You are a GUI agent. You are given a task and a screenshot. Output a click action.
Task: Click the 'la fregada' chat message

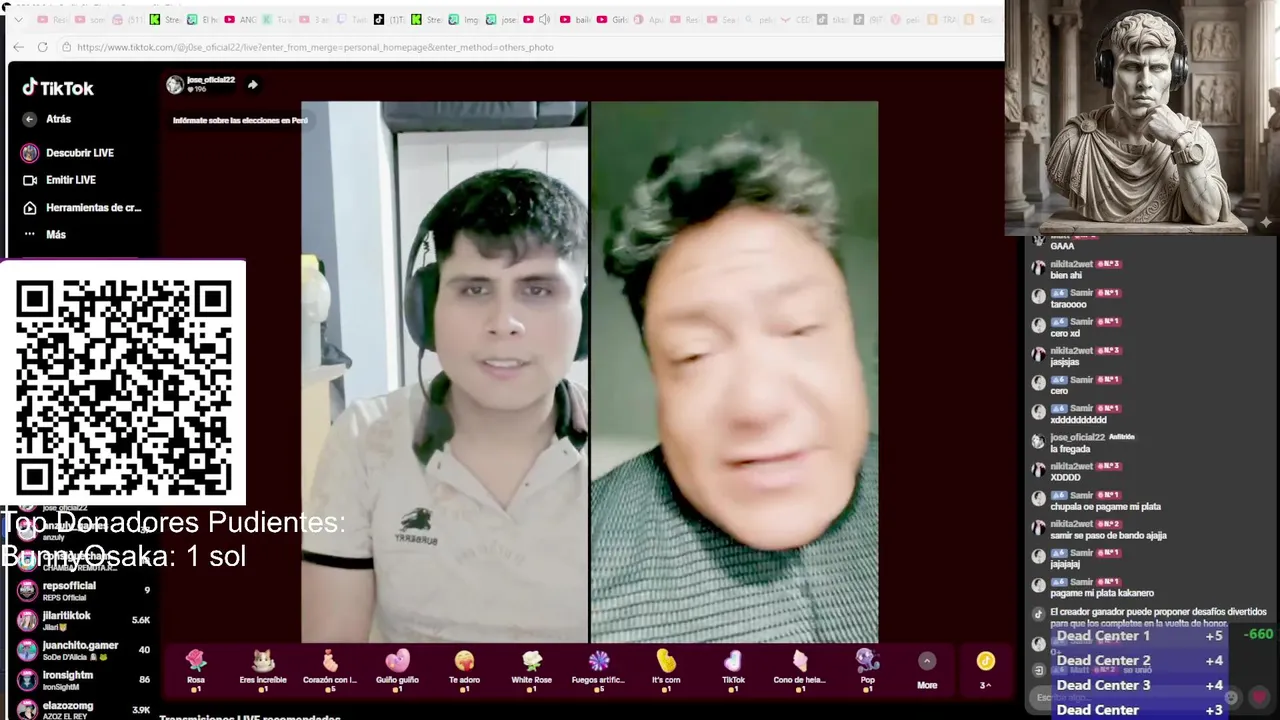click(x=1070, y=449)
